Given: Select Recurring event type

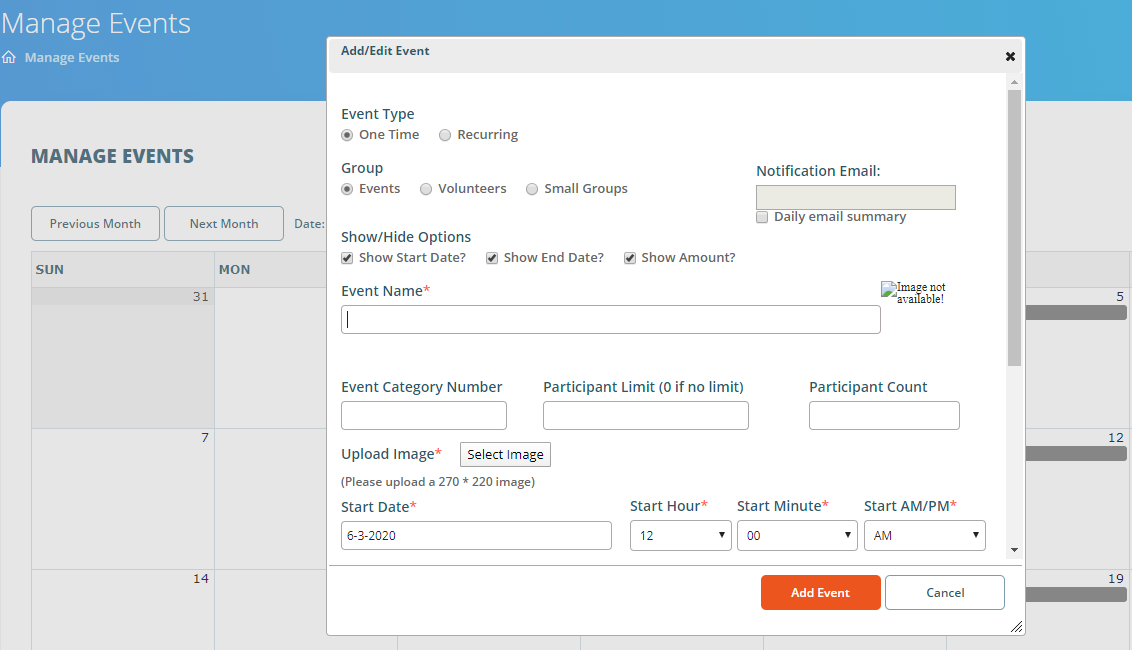Looking at the screenshot, I should tap(445, 135).
